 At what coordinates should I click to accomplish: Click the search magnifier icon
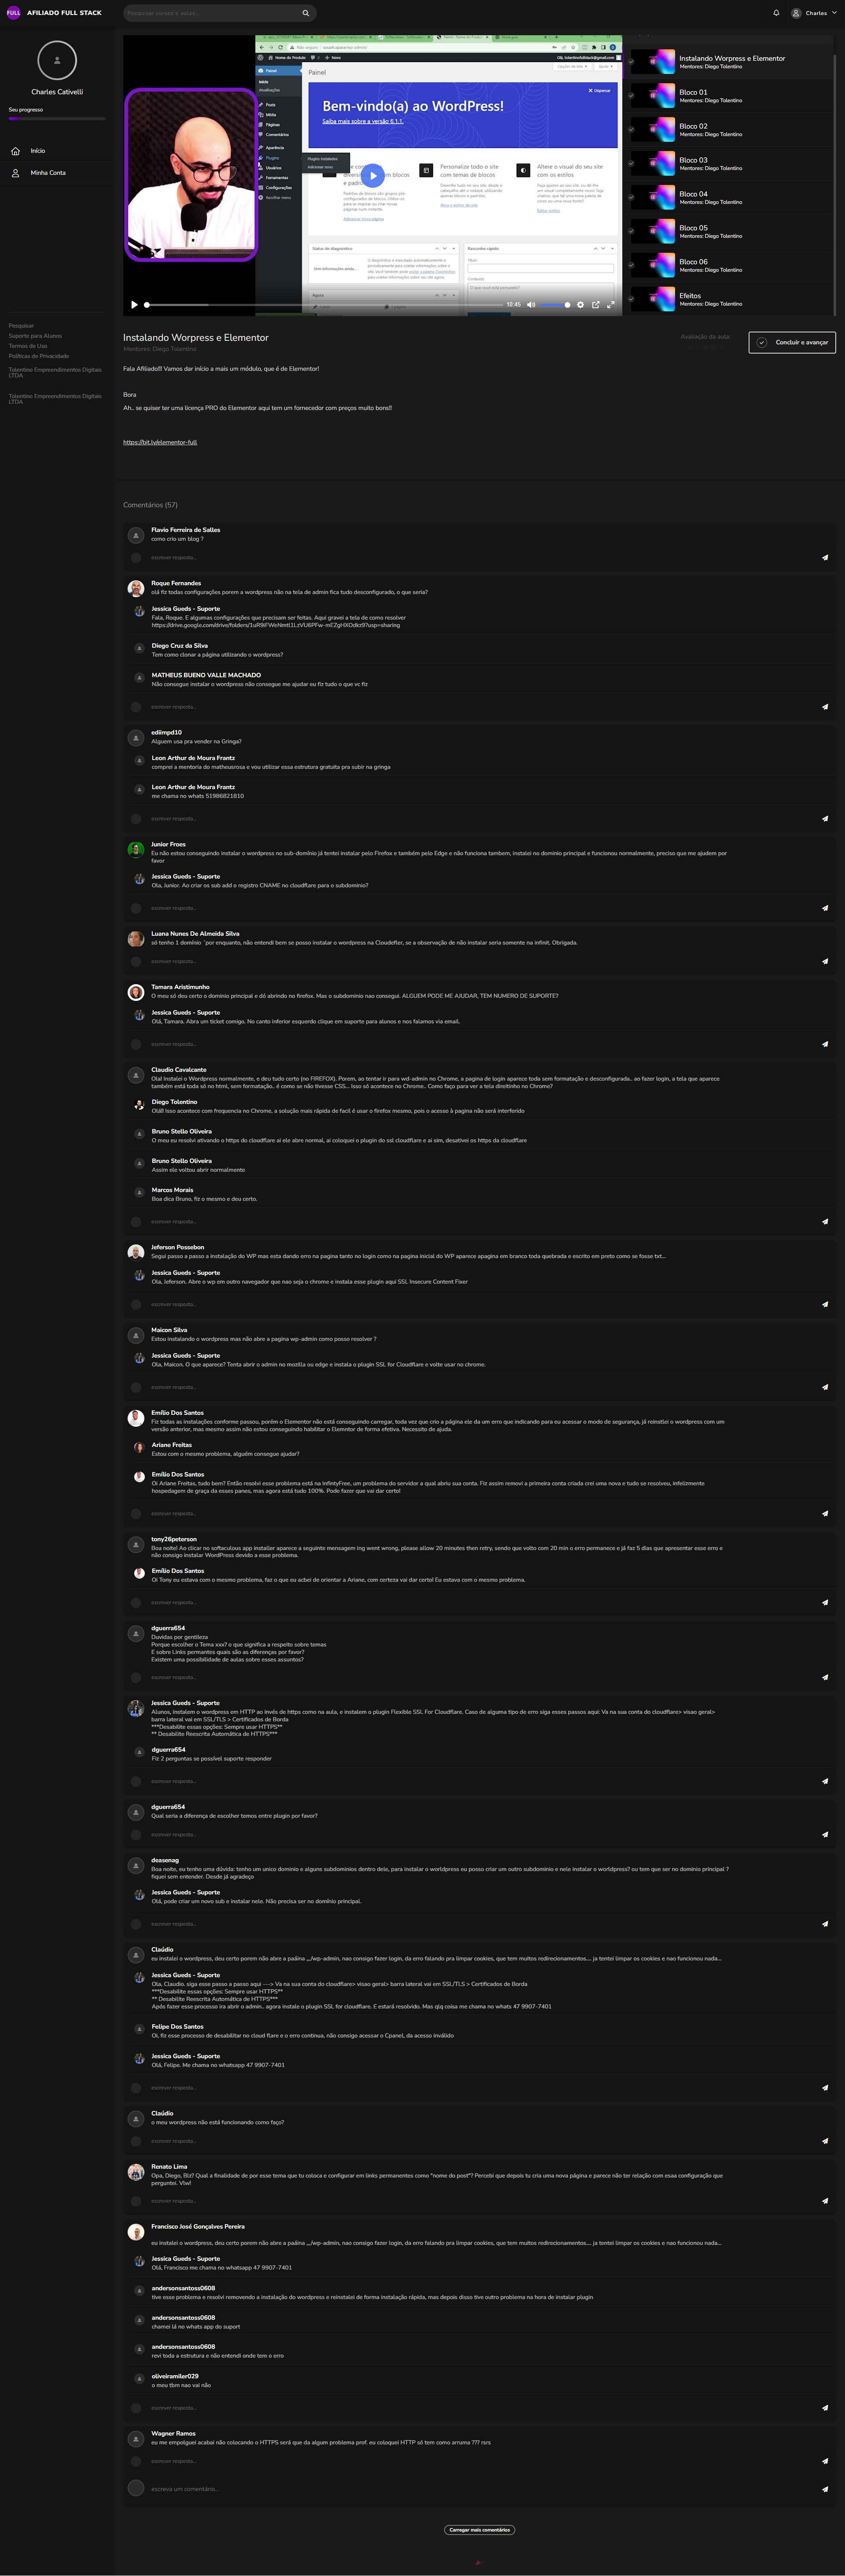(x=305, y=13)
